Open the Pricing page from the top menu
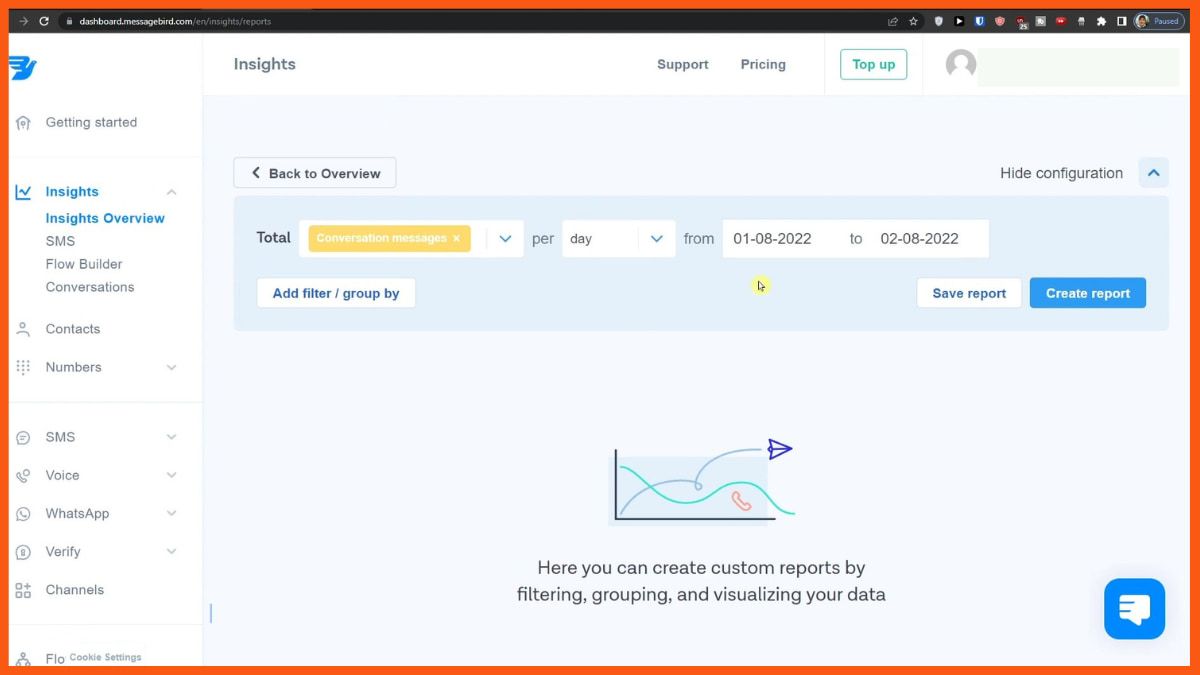Image resolution: width=1200 pixels, height=675 pixels. [763, 64]
